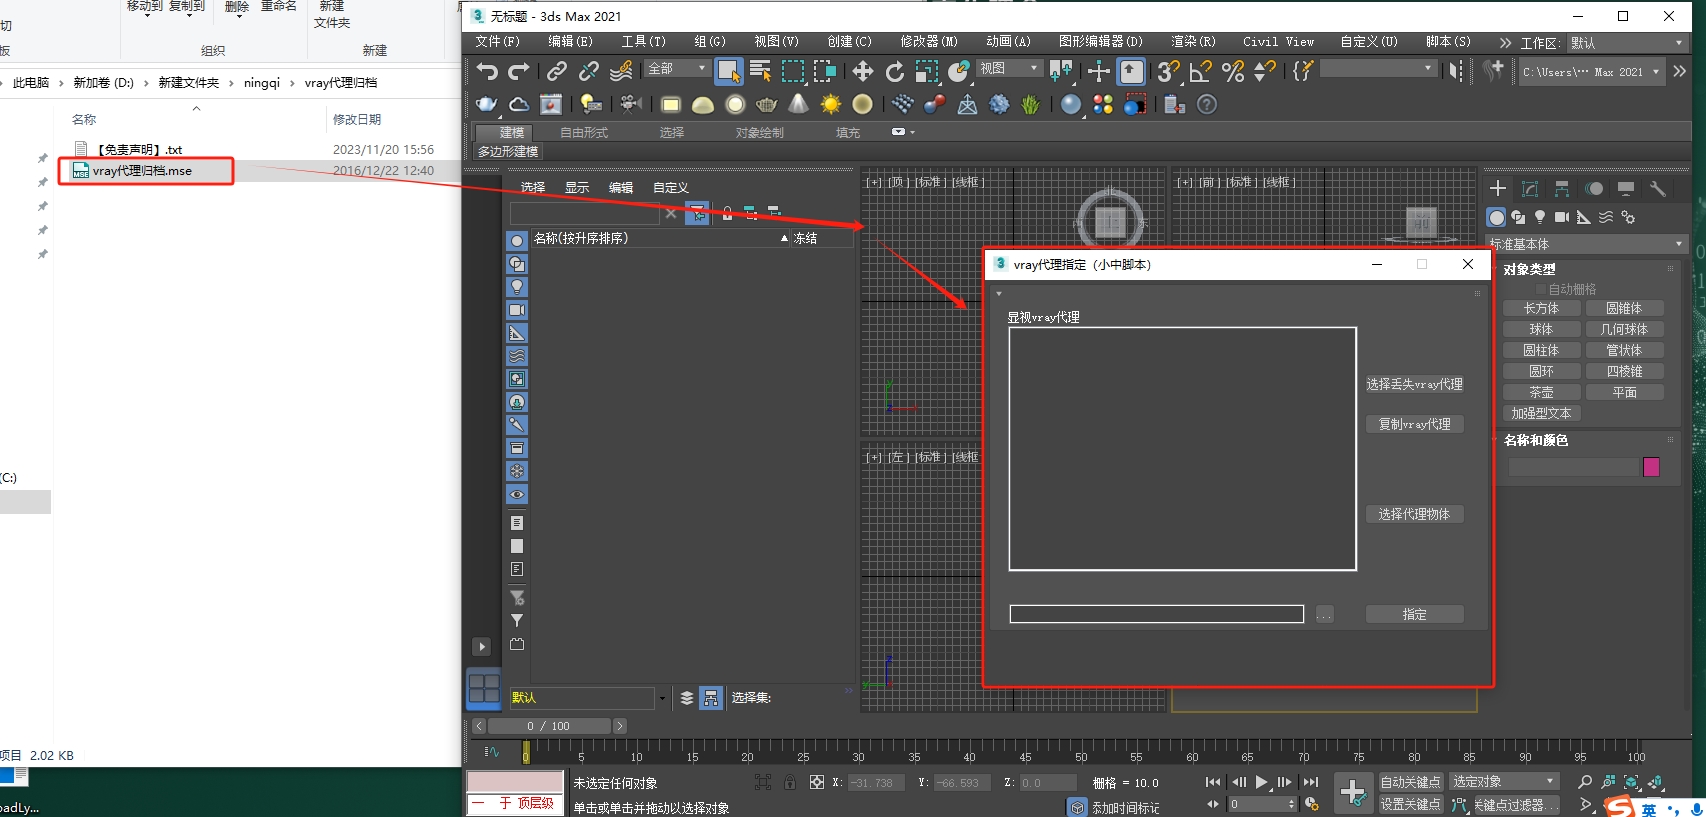Click the magenta object color swatch

pos(1651,467)
